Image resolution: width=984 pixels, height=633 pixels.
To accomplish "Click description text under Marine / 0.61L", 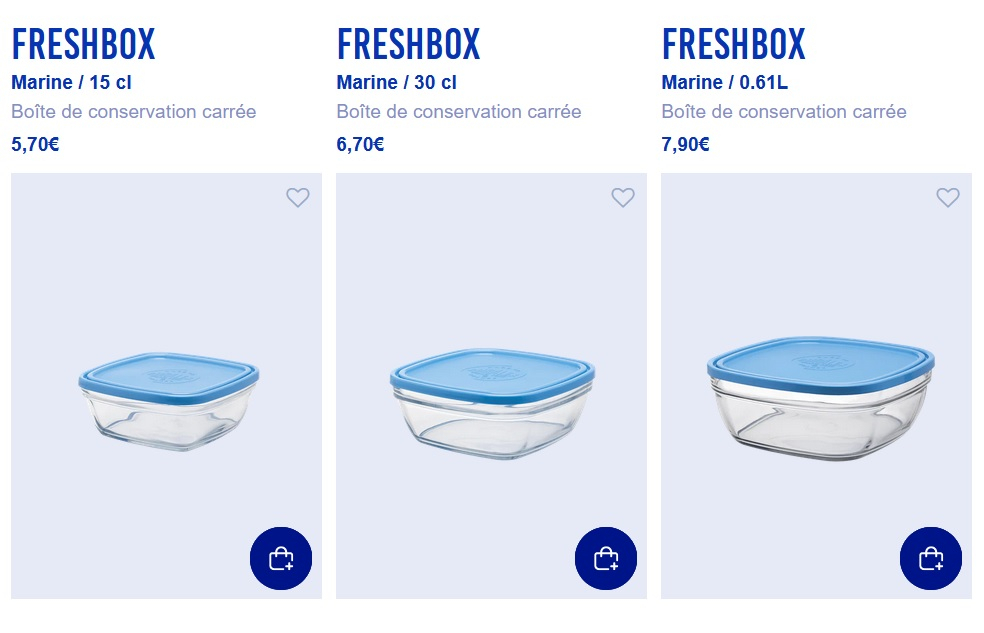I will (784, 112).
